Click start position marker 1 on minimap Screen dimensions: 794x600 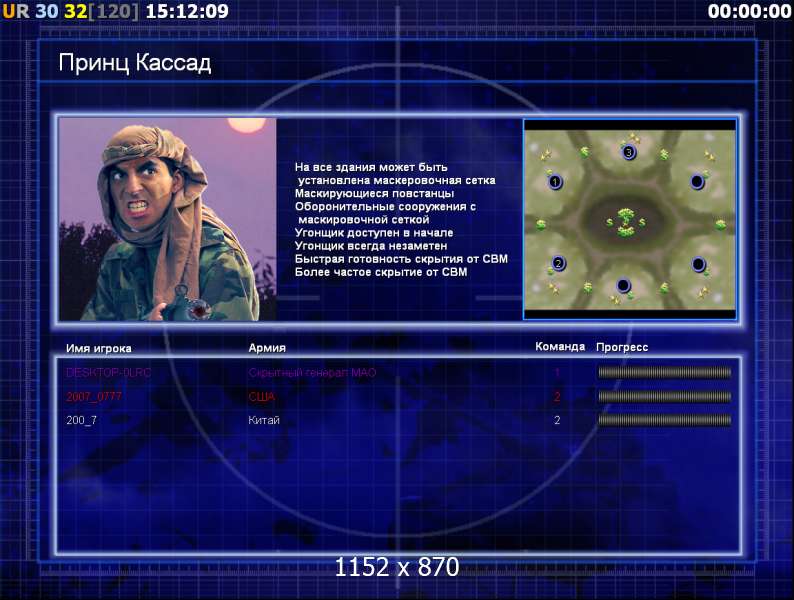tap(555, 182)
